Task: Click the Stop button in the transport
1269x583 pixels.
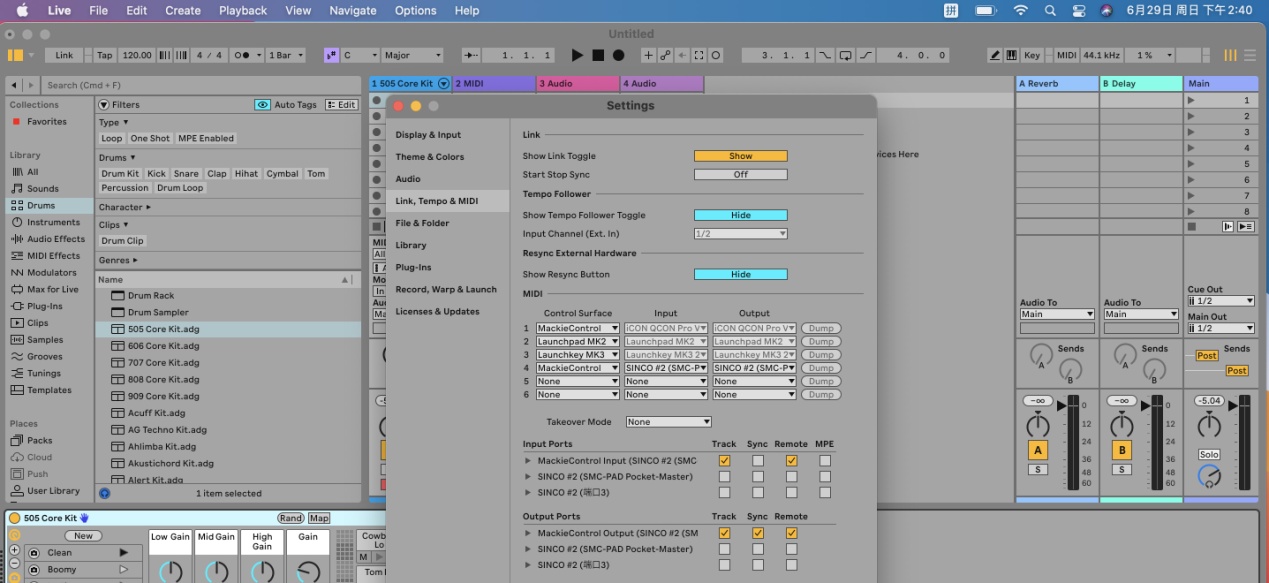Action: point(598,56)
